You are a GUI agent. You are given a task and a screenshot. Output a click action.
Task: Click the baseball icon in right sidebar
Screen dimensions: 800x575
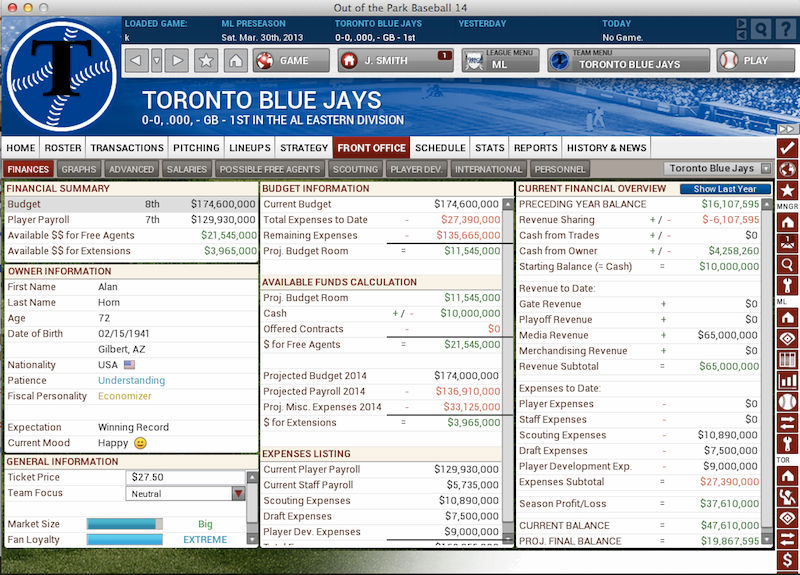tap(787, 402)
